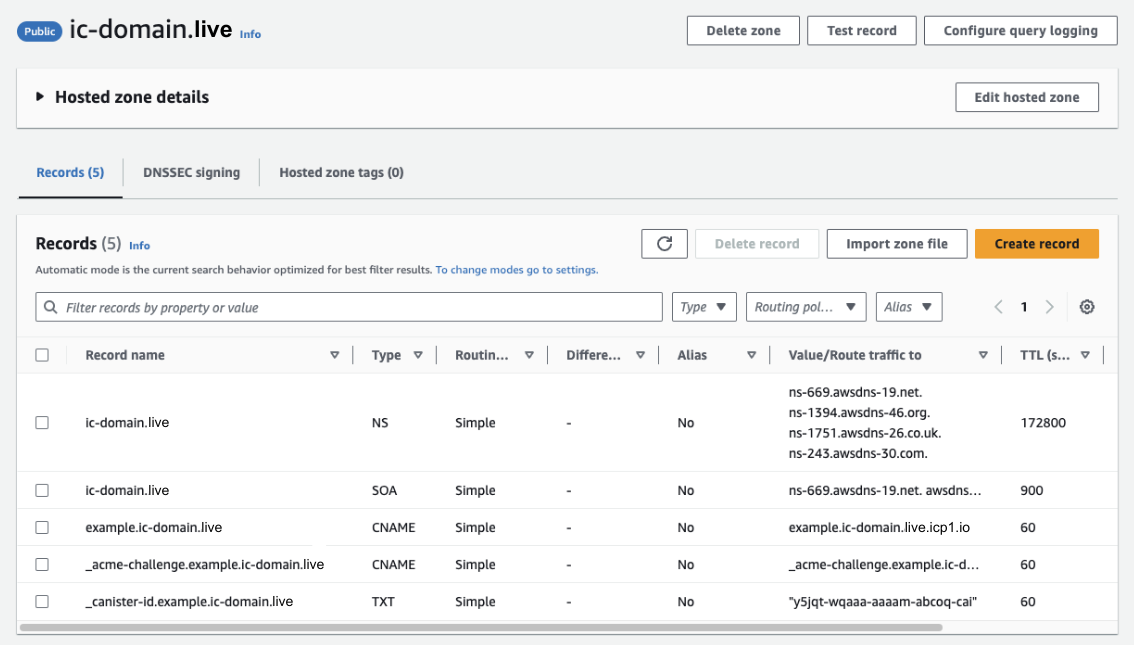Follow 'To change modes go to settings' link
Screen dimensions: 1134x645
[516, 270]
